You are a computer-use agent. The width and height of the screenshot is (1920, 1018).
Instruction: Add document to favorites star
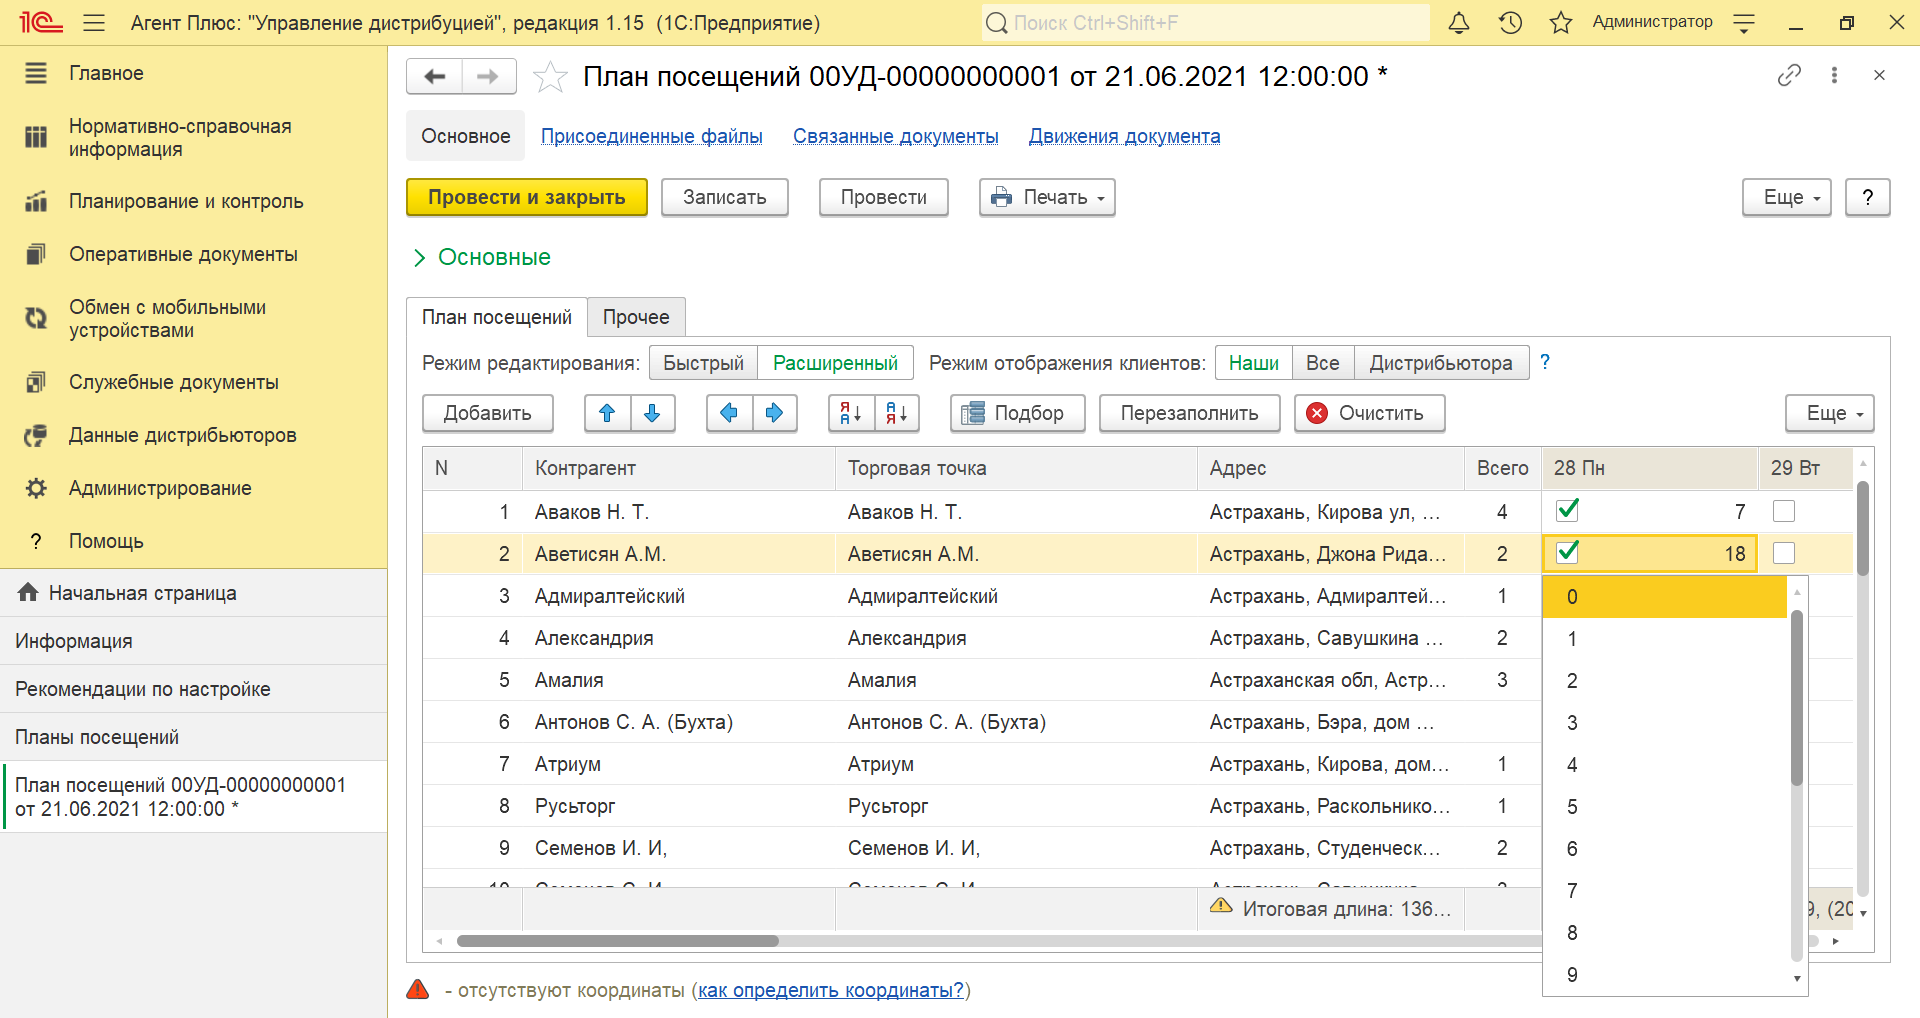(550, 76)
